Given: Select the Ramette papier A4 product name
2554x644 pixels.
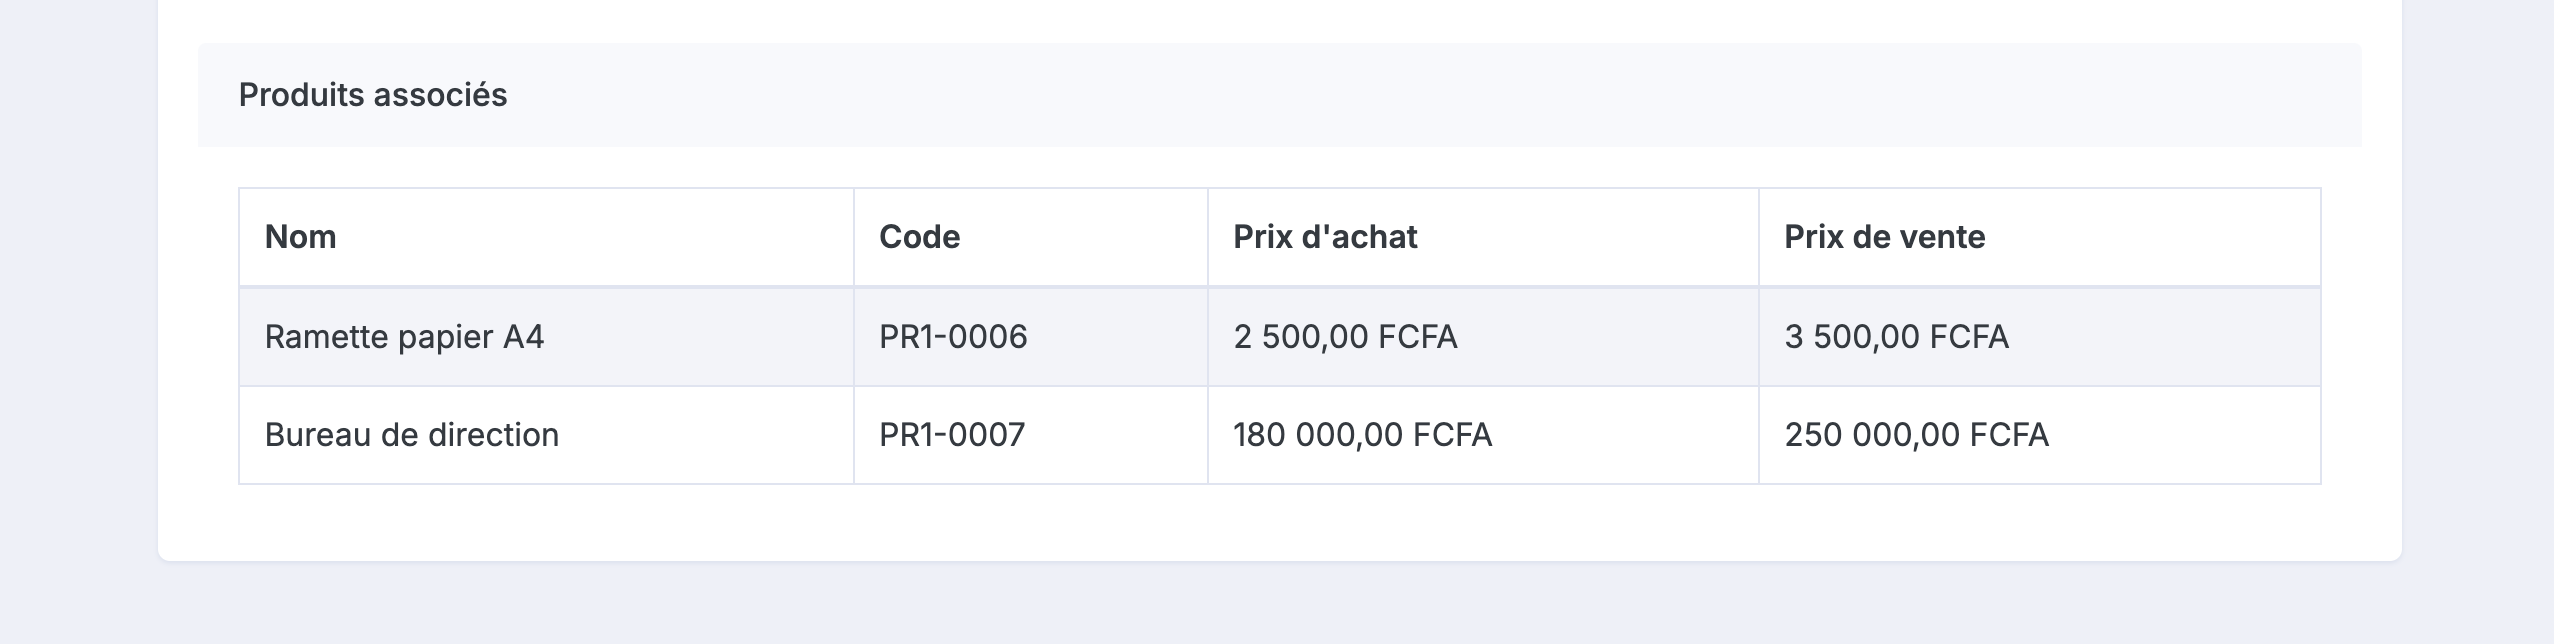Looking at the screenshot, I should click(x=404, y=337).
